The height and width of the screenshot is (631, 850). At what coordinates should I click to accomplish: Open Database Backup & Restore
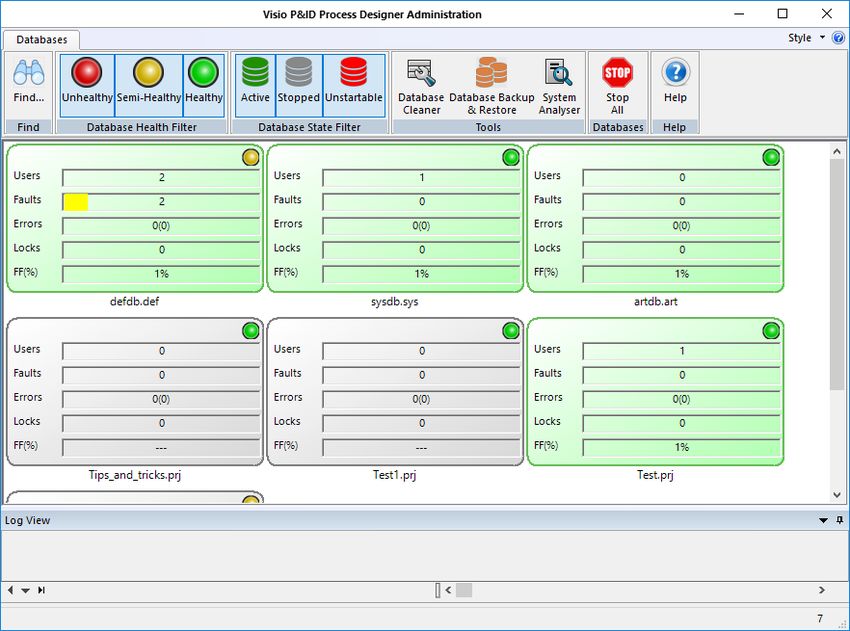[492, 87]
